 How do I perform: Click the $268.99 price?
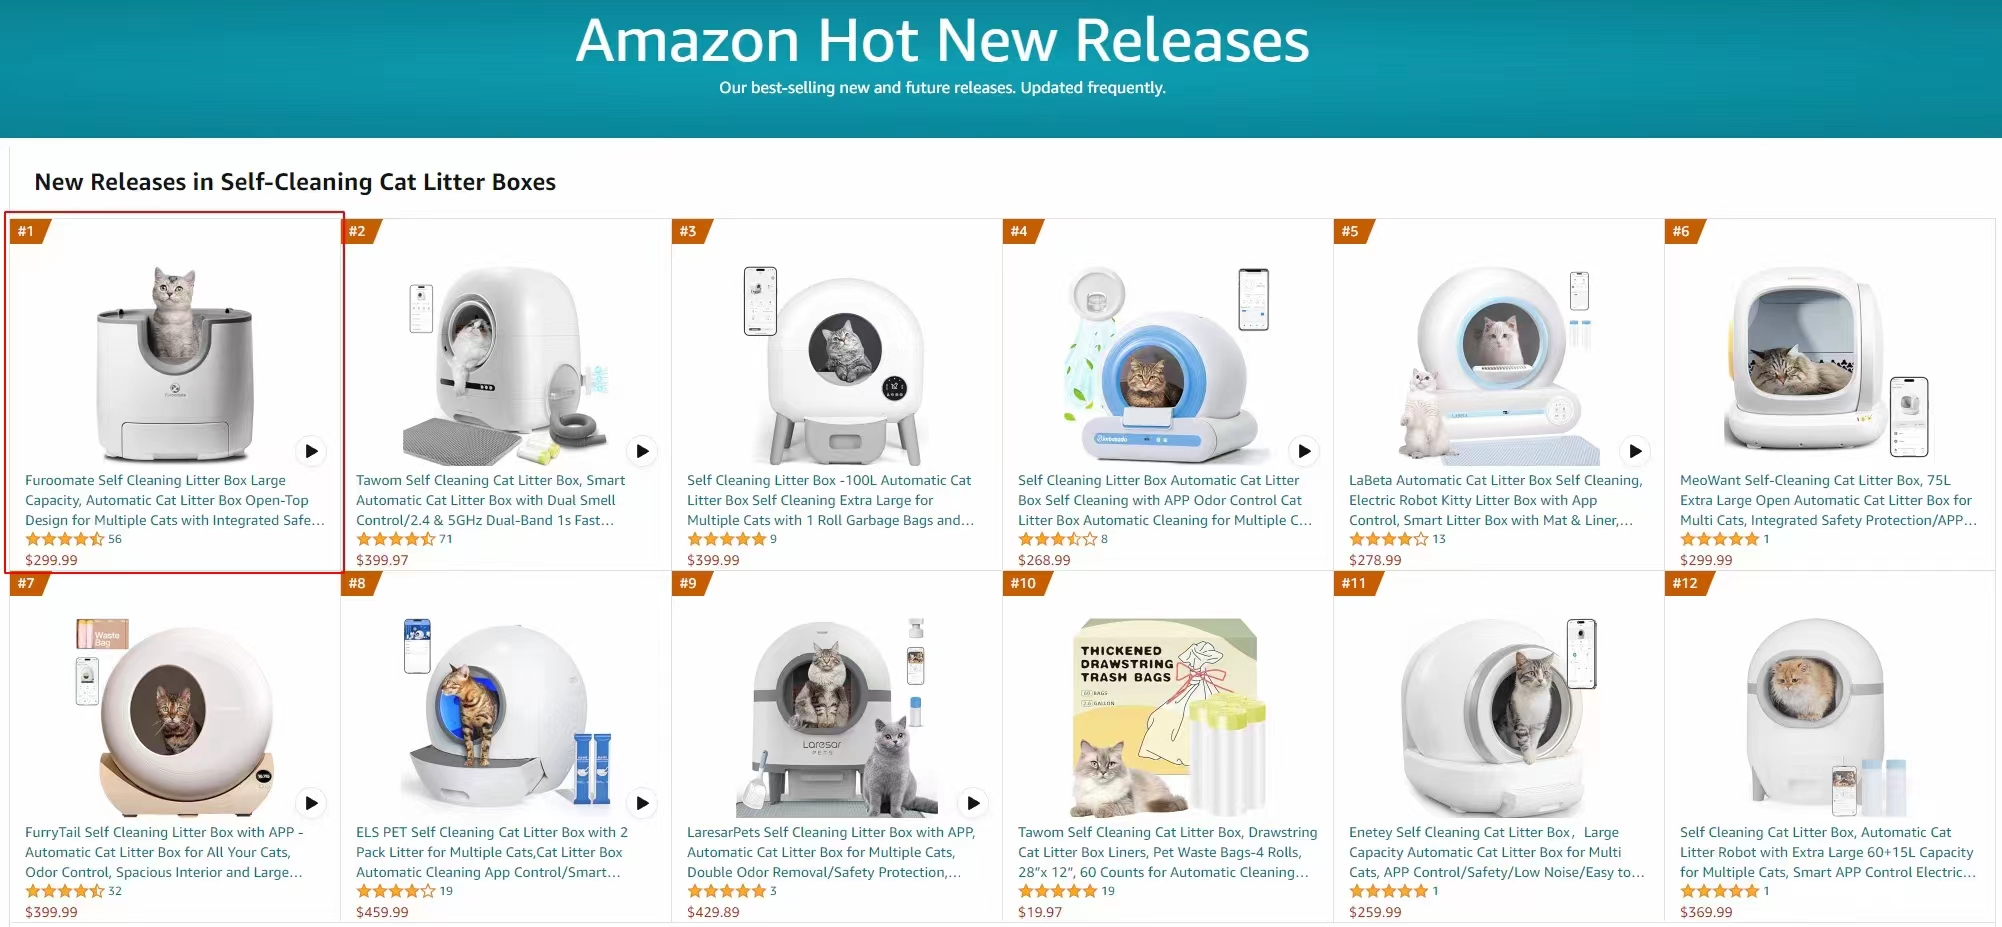pos(1044,560)
